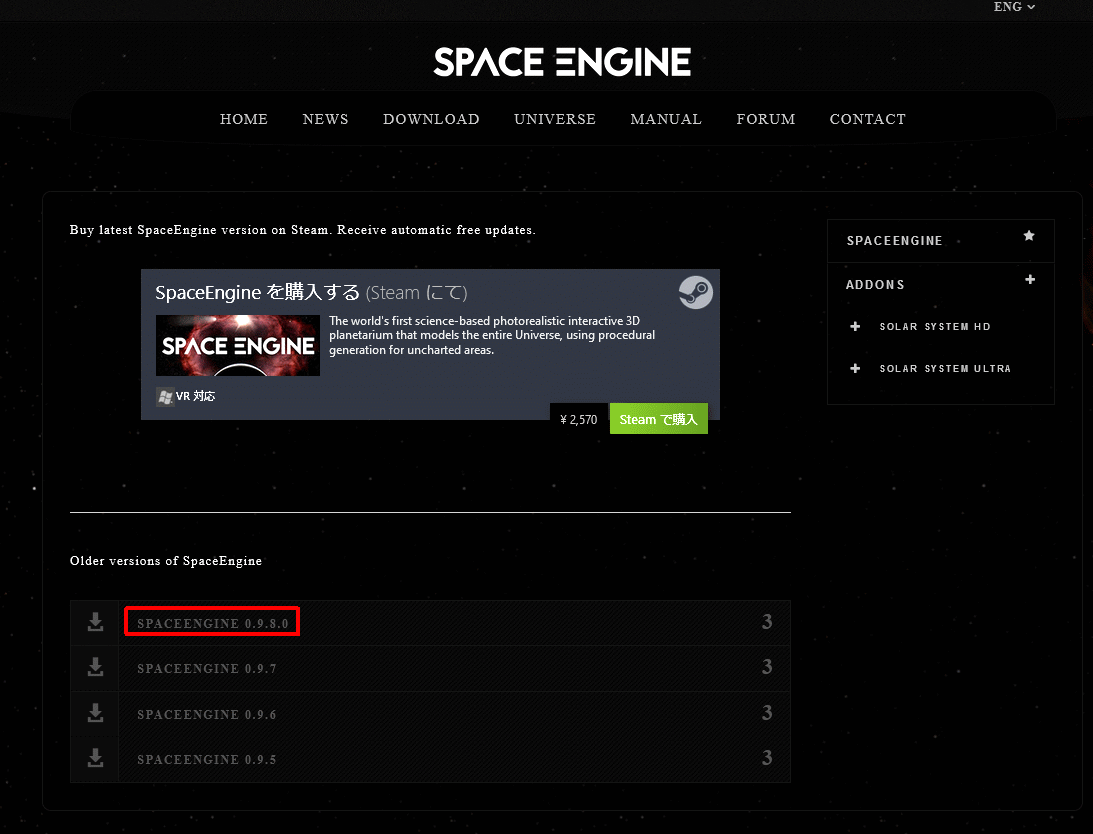Open the DOWNLOAD menu item
Image resolution: width=1093 pixels, height=834 pixels.
[431, 119]
